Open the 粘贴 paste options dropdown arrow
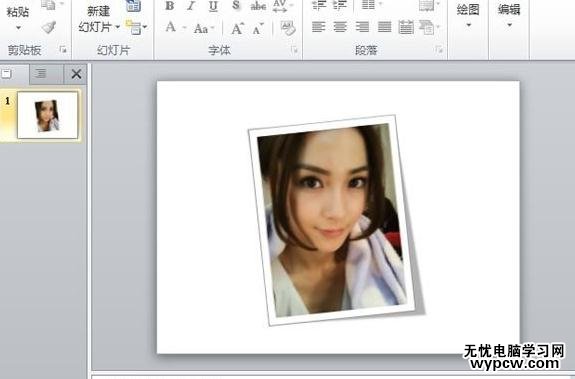Screen dimensions: 575x379 [x=18, y=27]
